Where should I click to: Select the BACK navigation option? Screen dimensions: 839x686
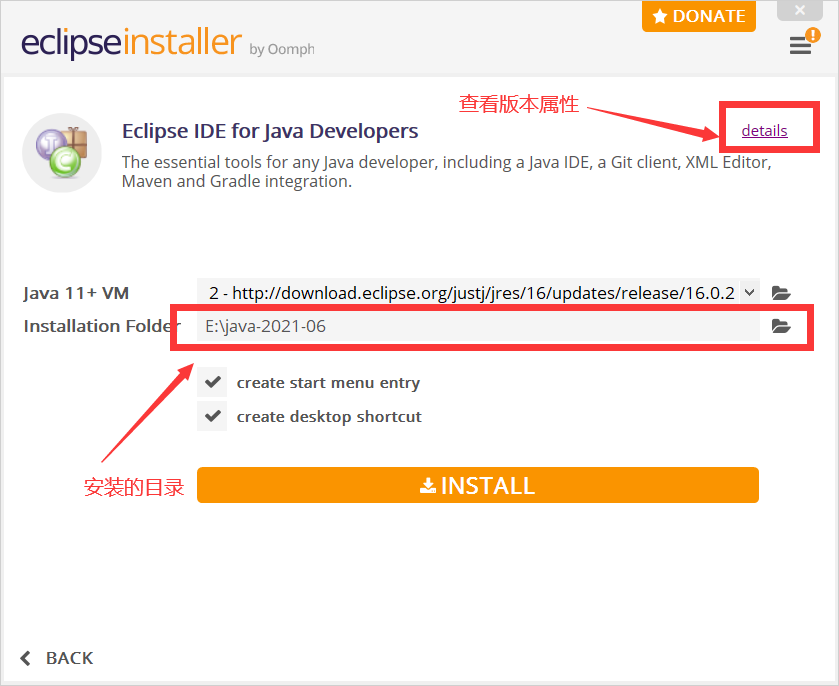click(x=68, y=658)
